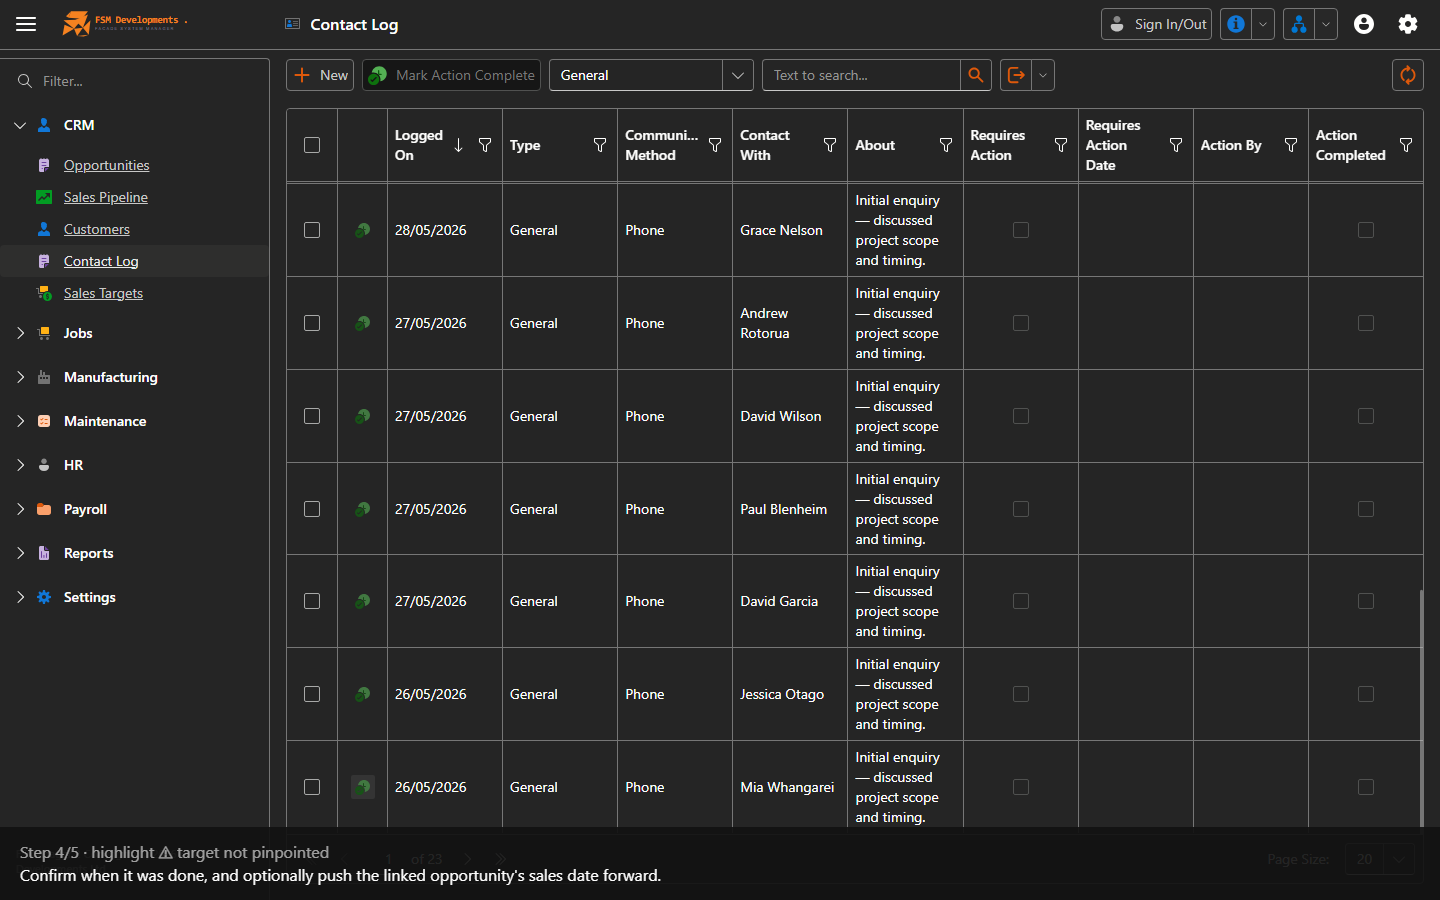Select the David Wilson row checkbox

[x=312, y=416]
